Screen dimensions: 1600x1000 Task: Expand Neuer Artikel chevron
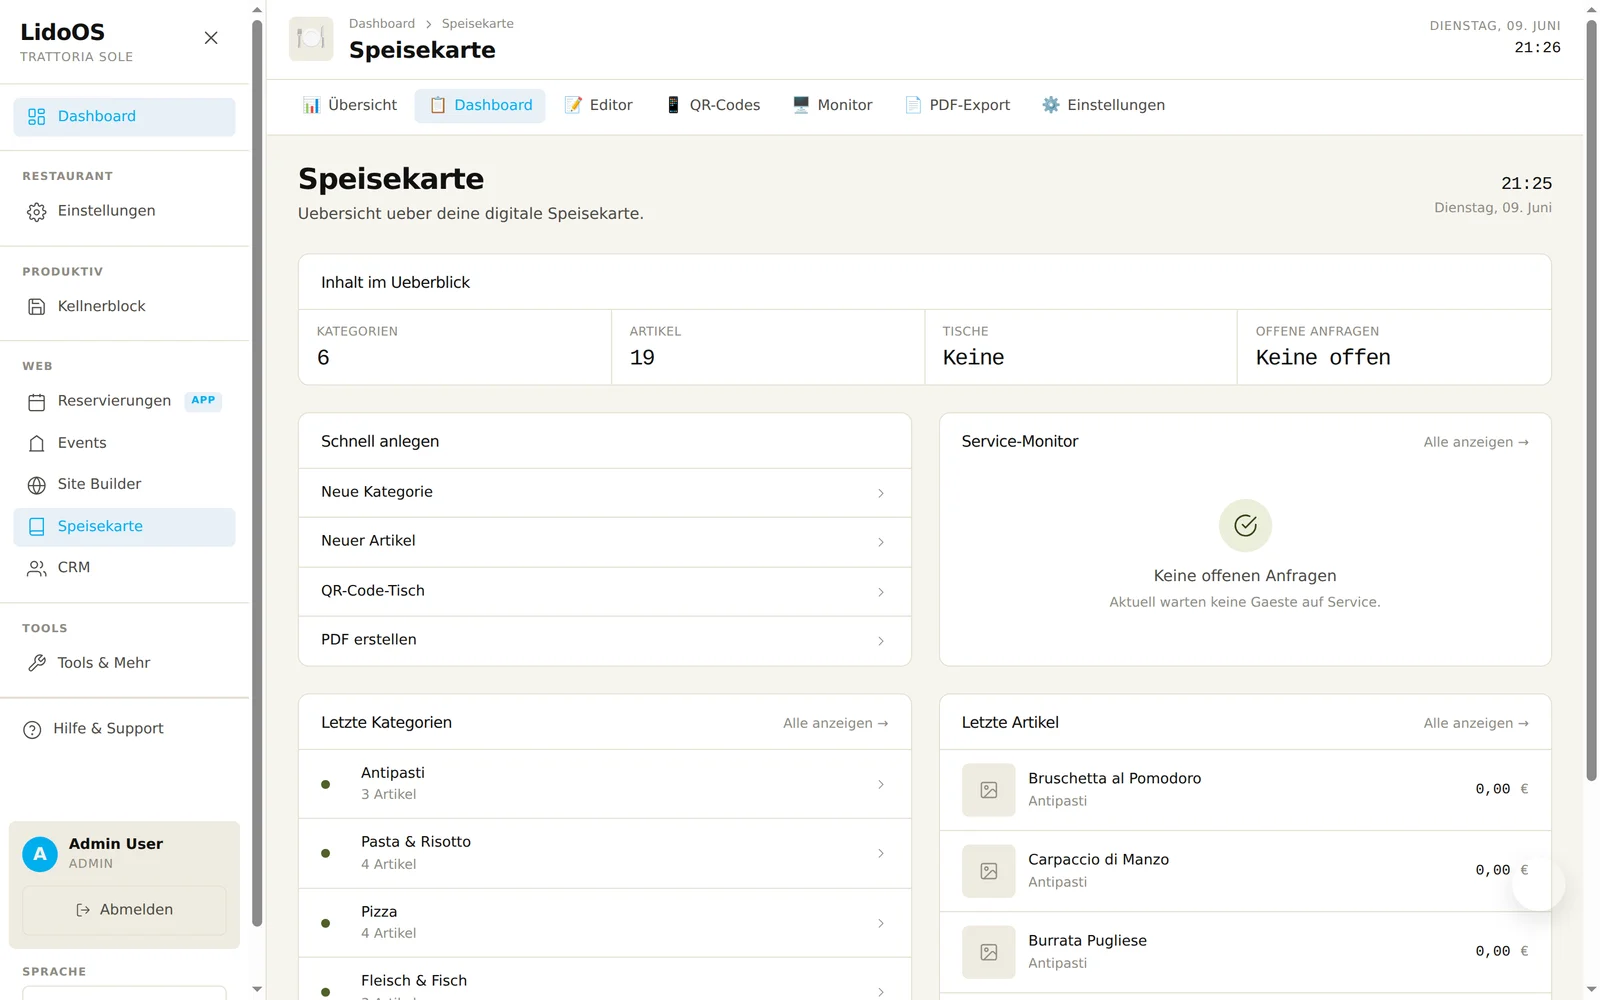click(x=881, y=542)
